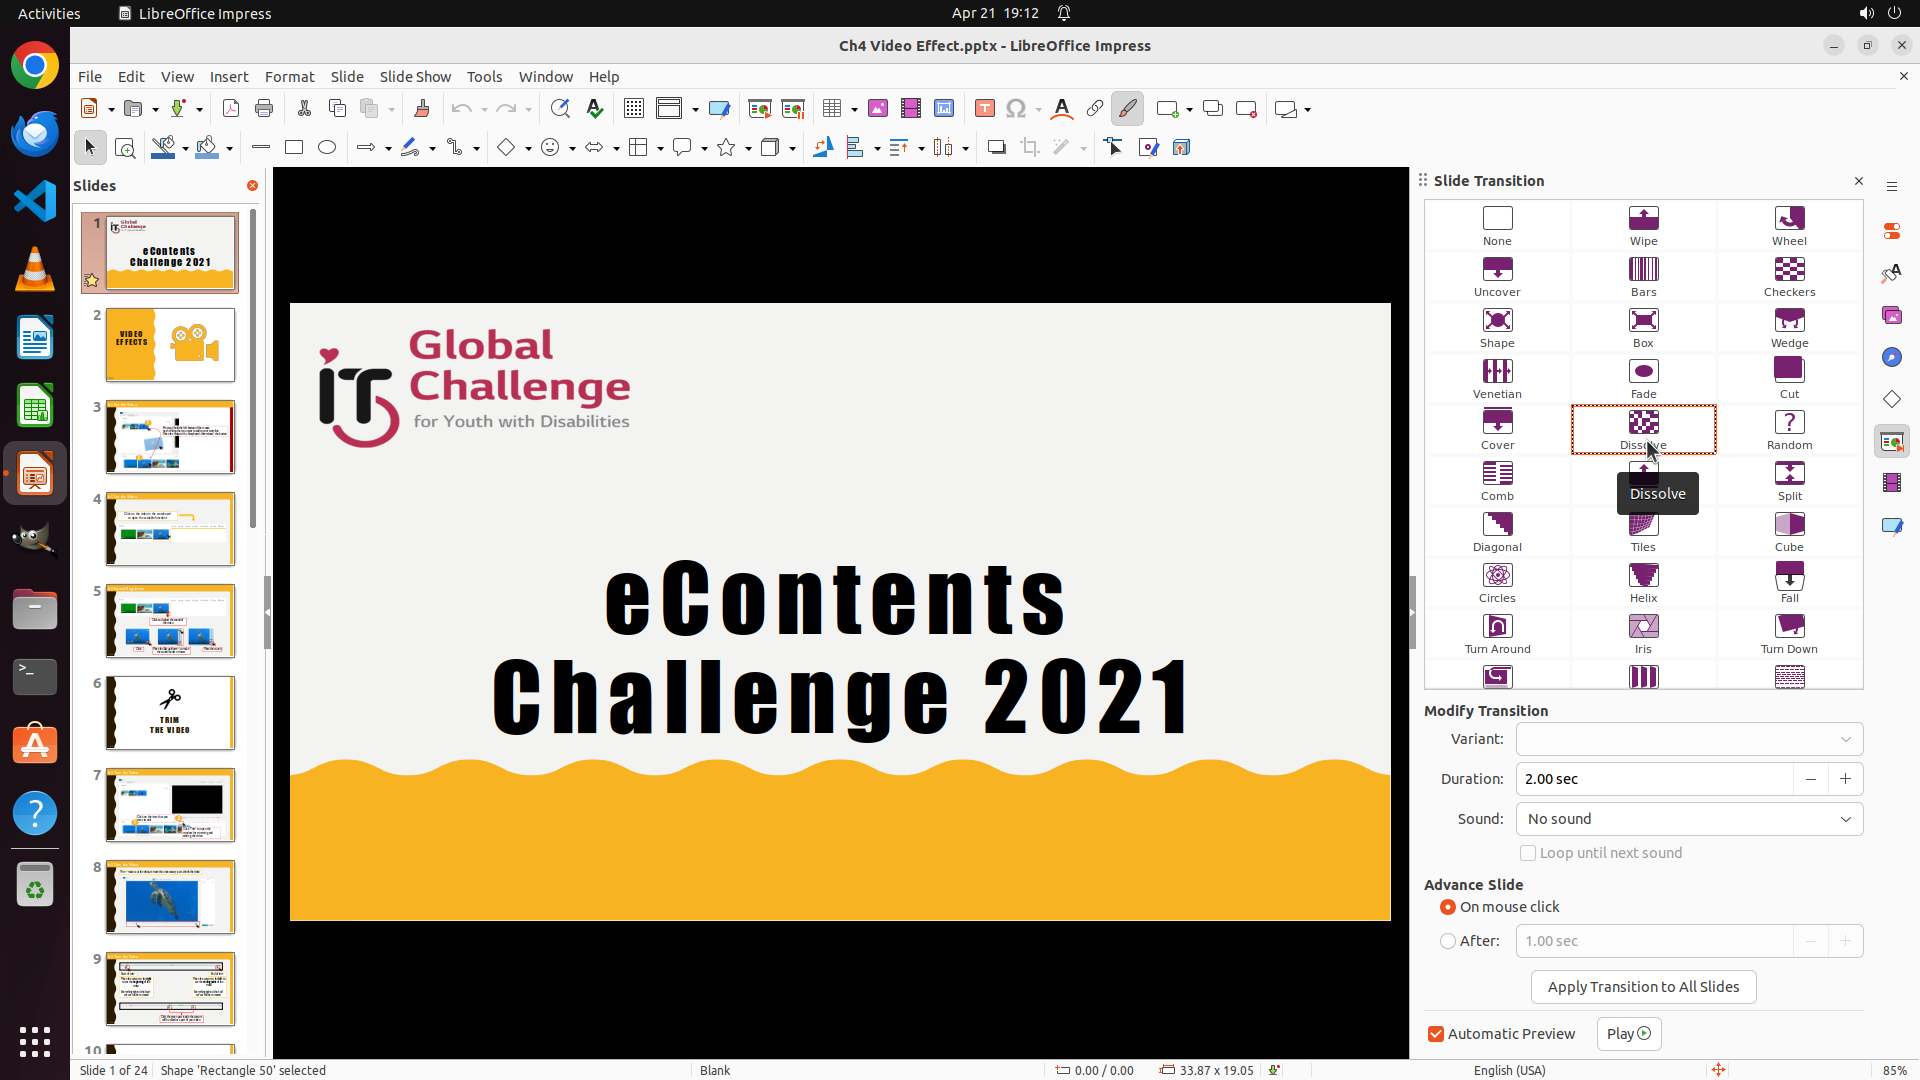Click the Export as PDF toolbar icon
Screen dimensions: 1920x1080
(231, 109)
